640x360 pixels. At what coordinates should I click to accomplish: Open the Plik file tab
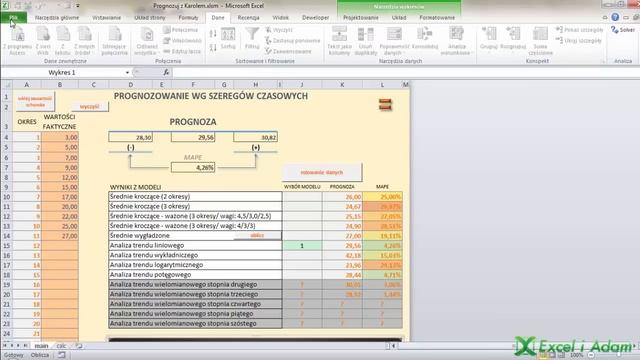point(13,18)
